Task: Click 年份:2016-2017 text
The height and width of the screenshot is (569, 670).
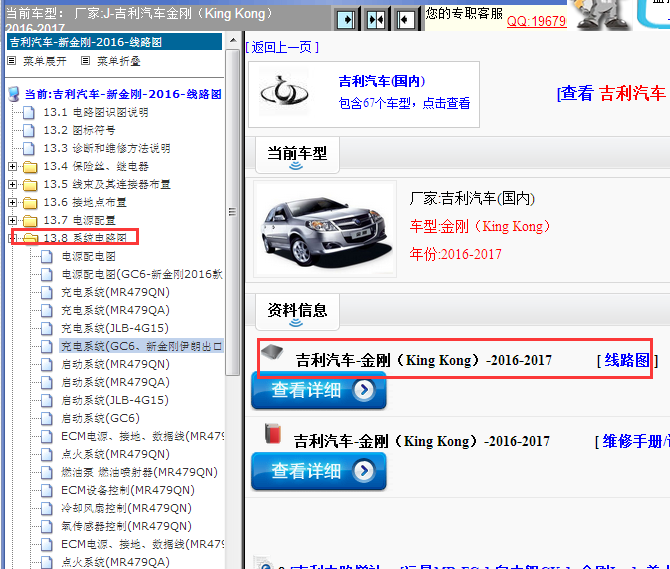Action: click(x=455, y=254)
